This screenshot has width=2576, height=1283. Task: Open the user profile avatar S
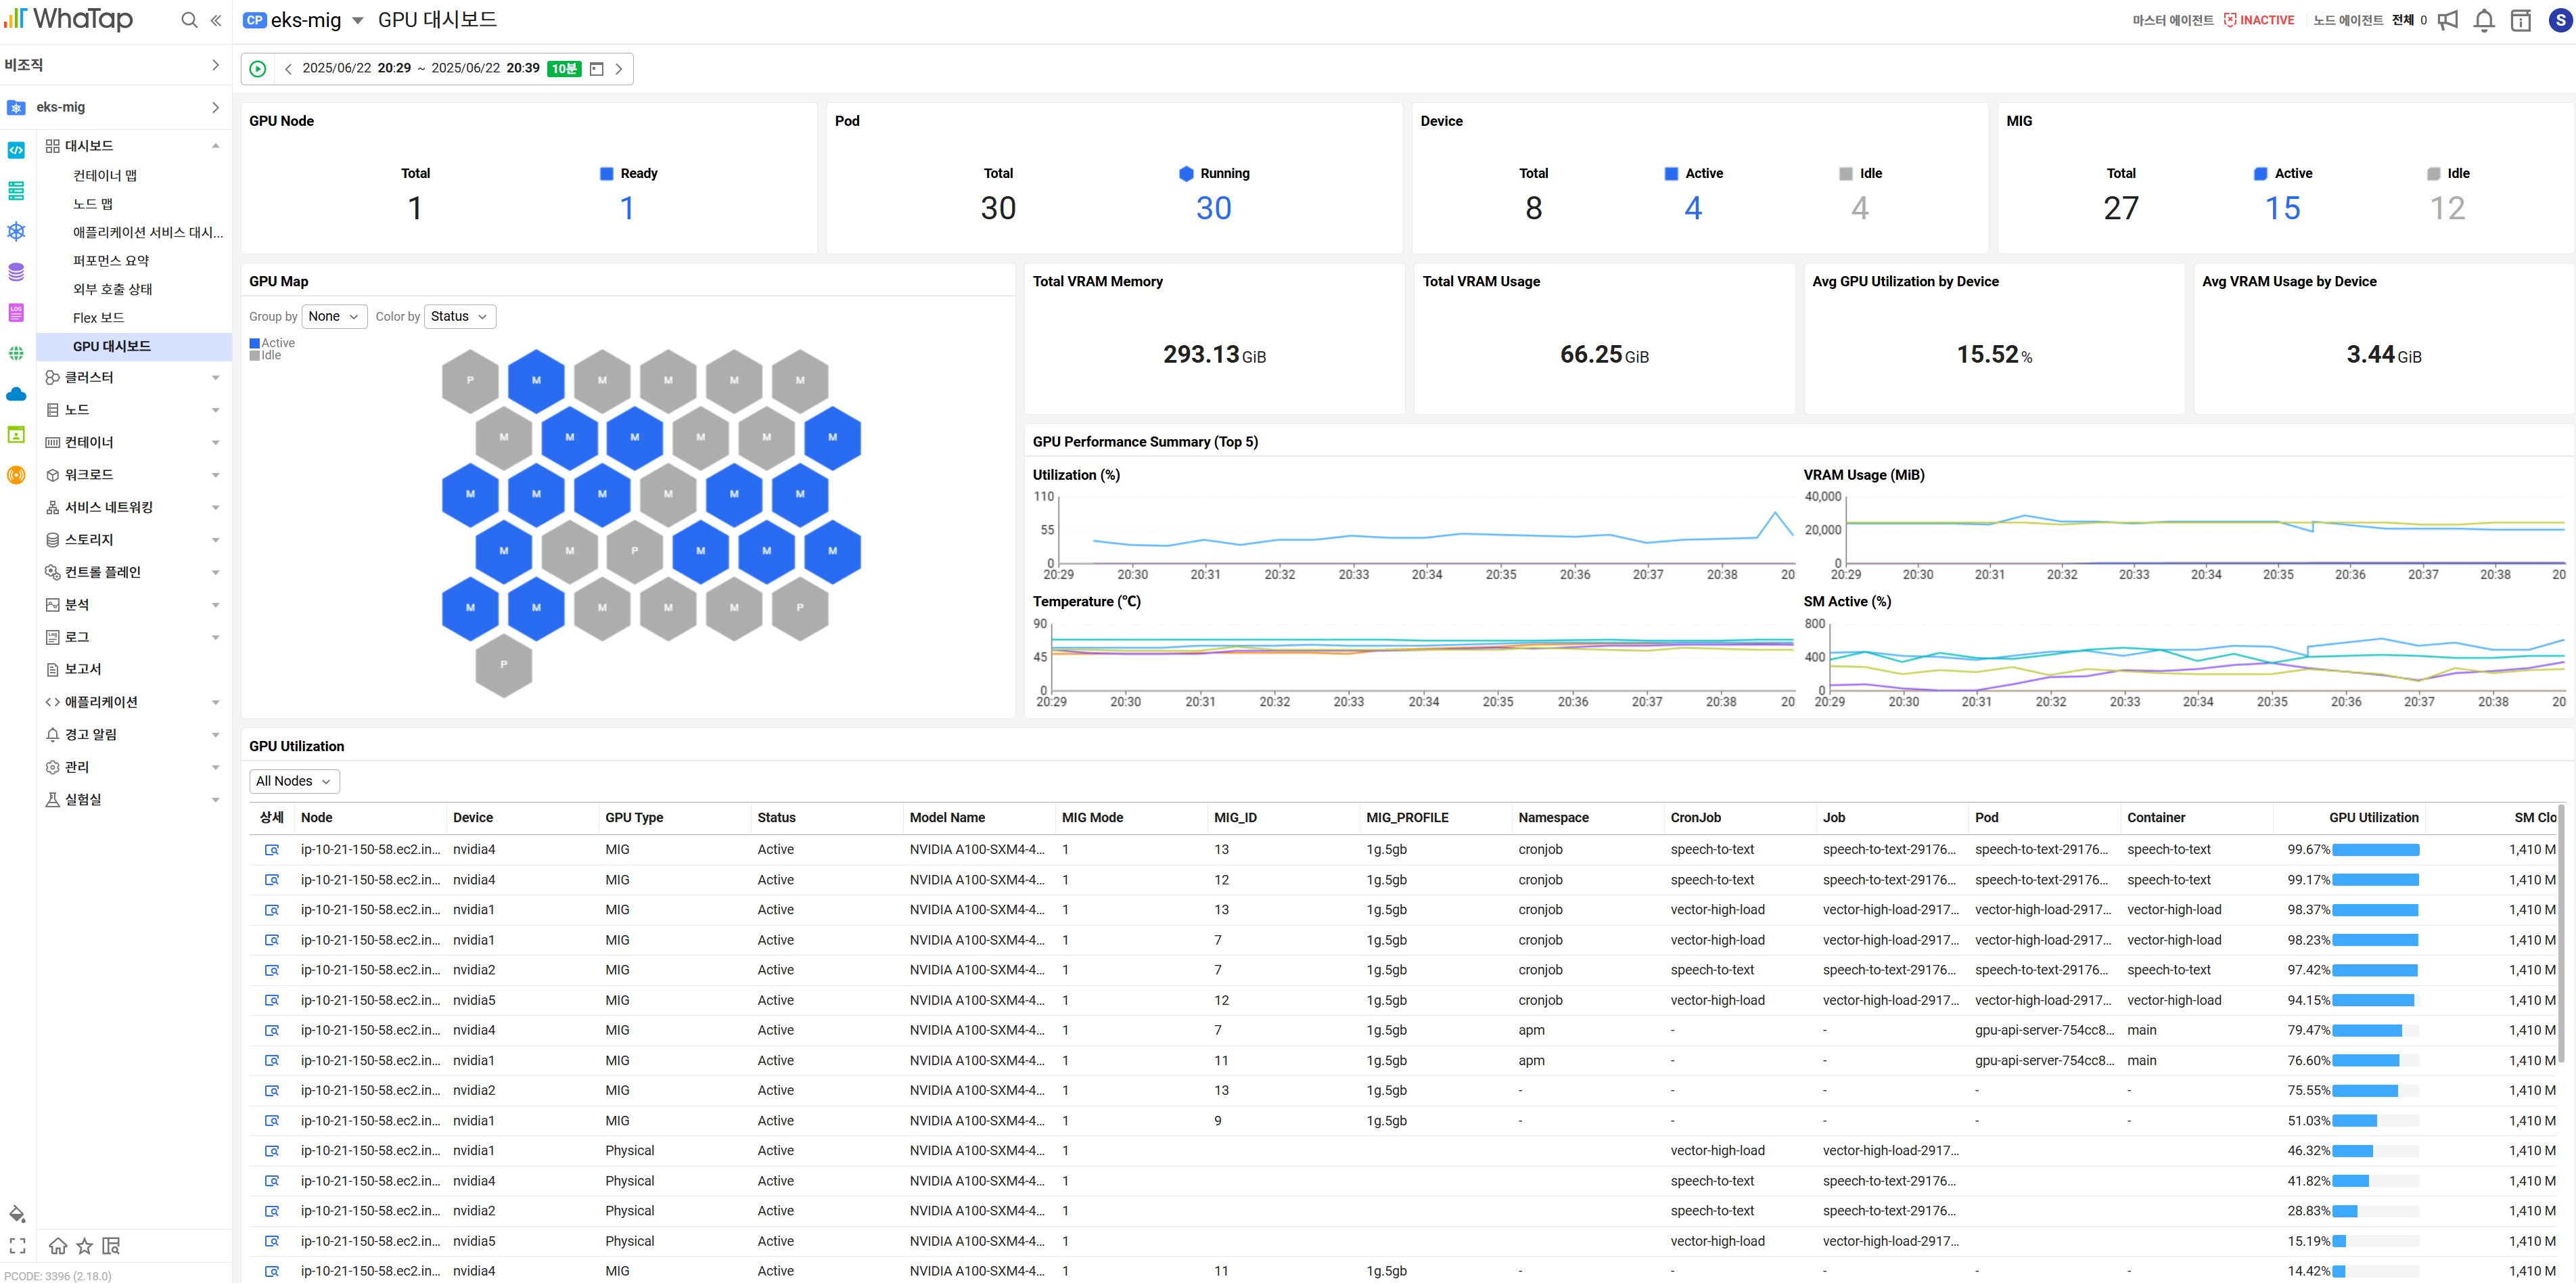(x=2560, y=20)
